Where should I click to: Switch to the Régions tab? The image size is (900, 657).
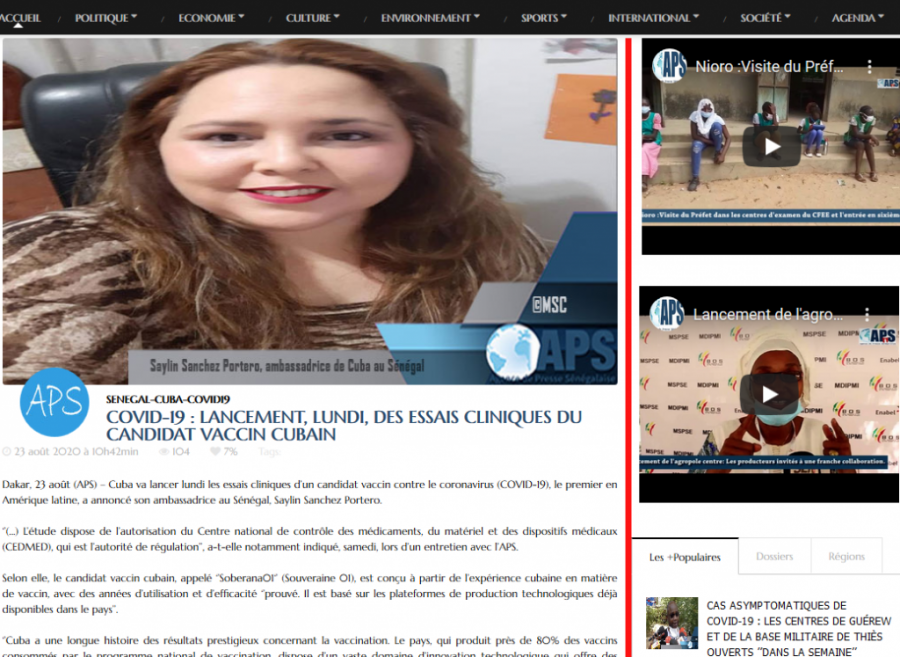(846, 556)
